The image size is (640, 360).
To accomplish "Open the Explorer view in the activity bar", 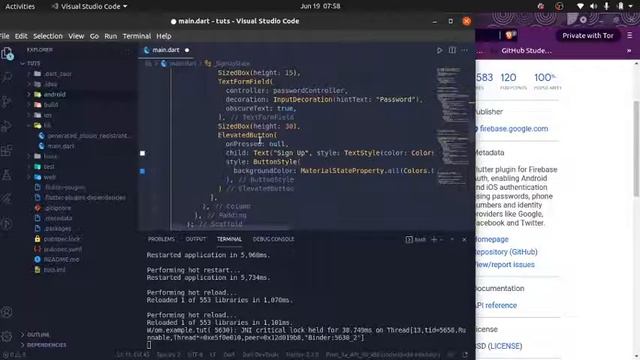I will [x=7, y=53].
